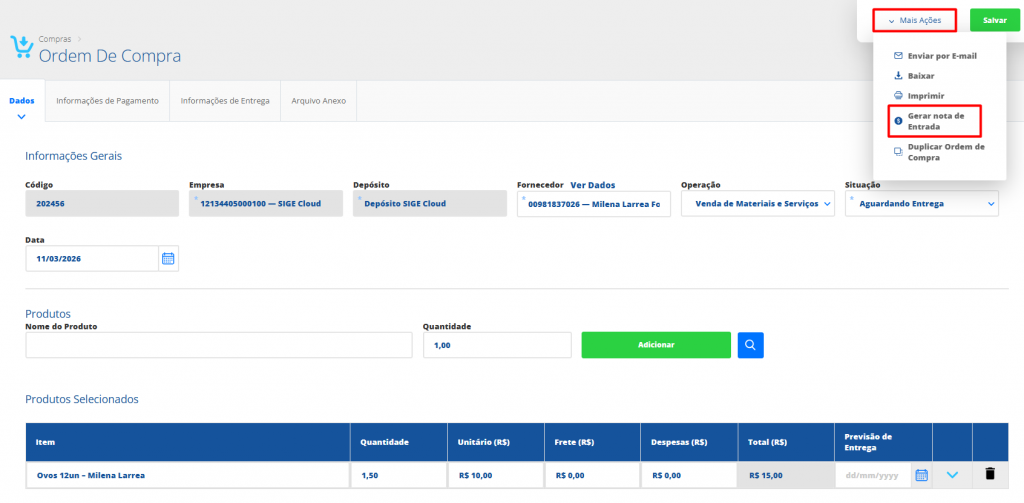This screenshot has height=503, width=1024.
Task: Click the chevron under the Dados tab
Action: pyautogui.click(x=21, y=116)
